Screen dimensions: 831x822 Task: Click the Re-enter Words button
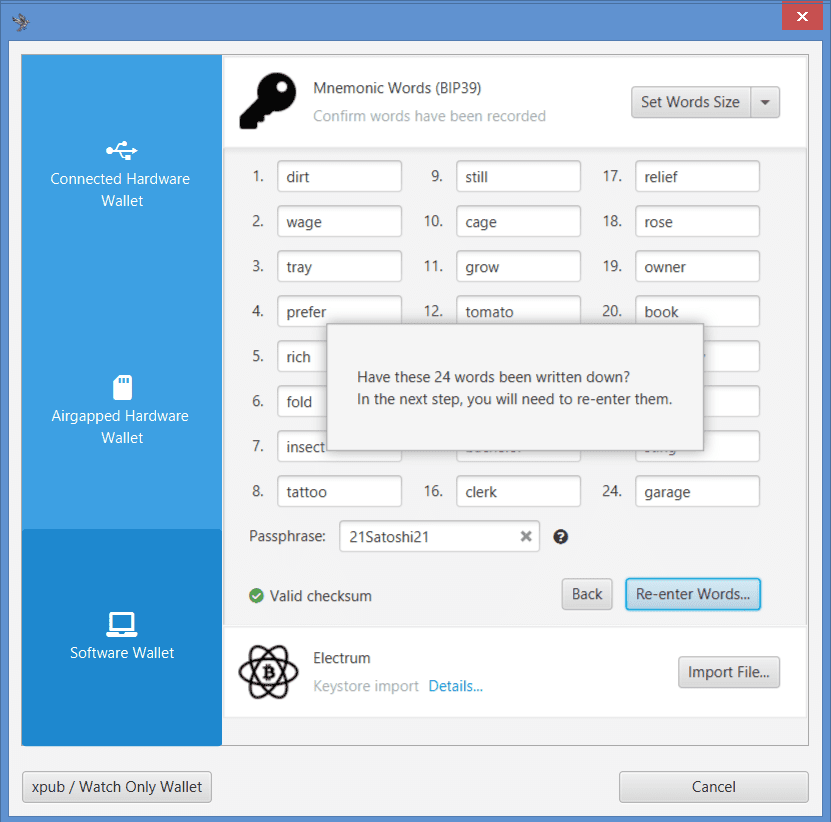[x=693, y=594]
